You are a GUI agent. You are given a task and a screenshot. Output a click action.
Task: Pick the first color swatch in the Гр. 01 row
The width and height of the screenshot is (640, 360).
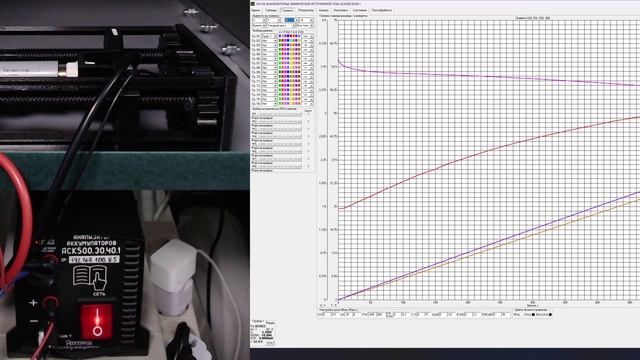(280, 36)
